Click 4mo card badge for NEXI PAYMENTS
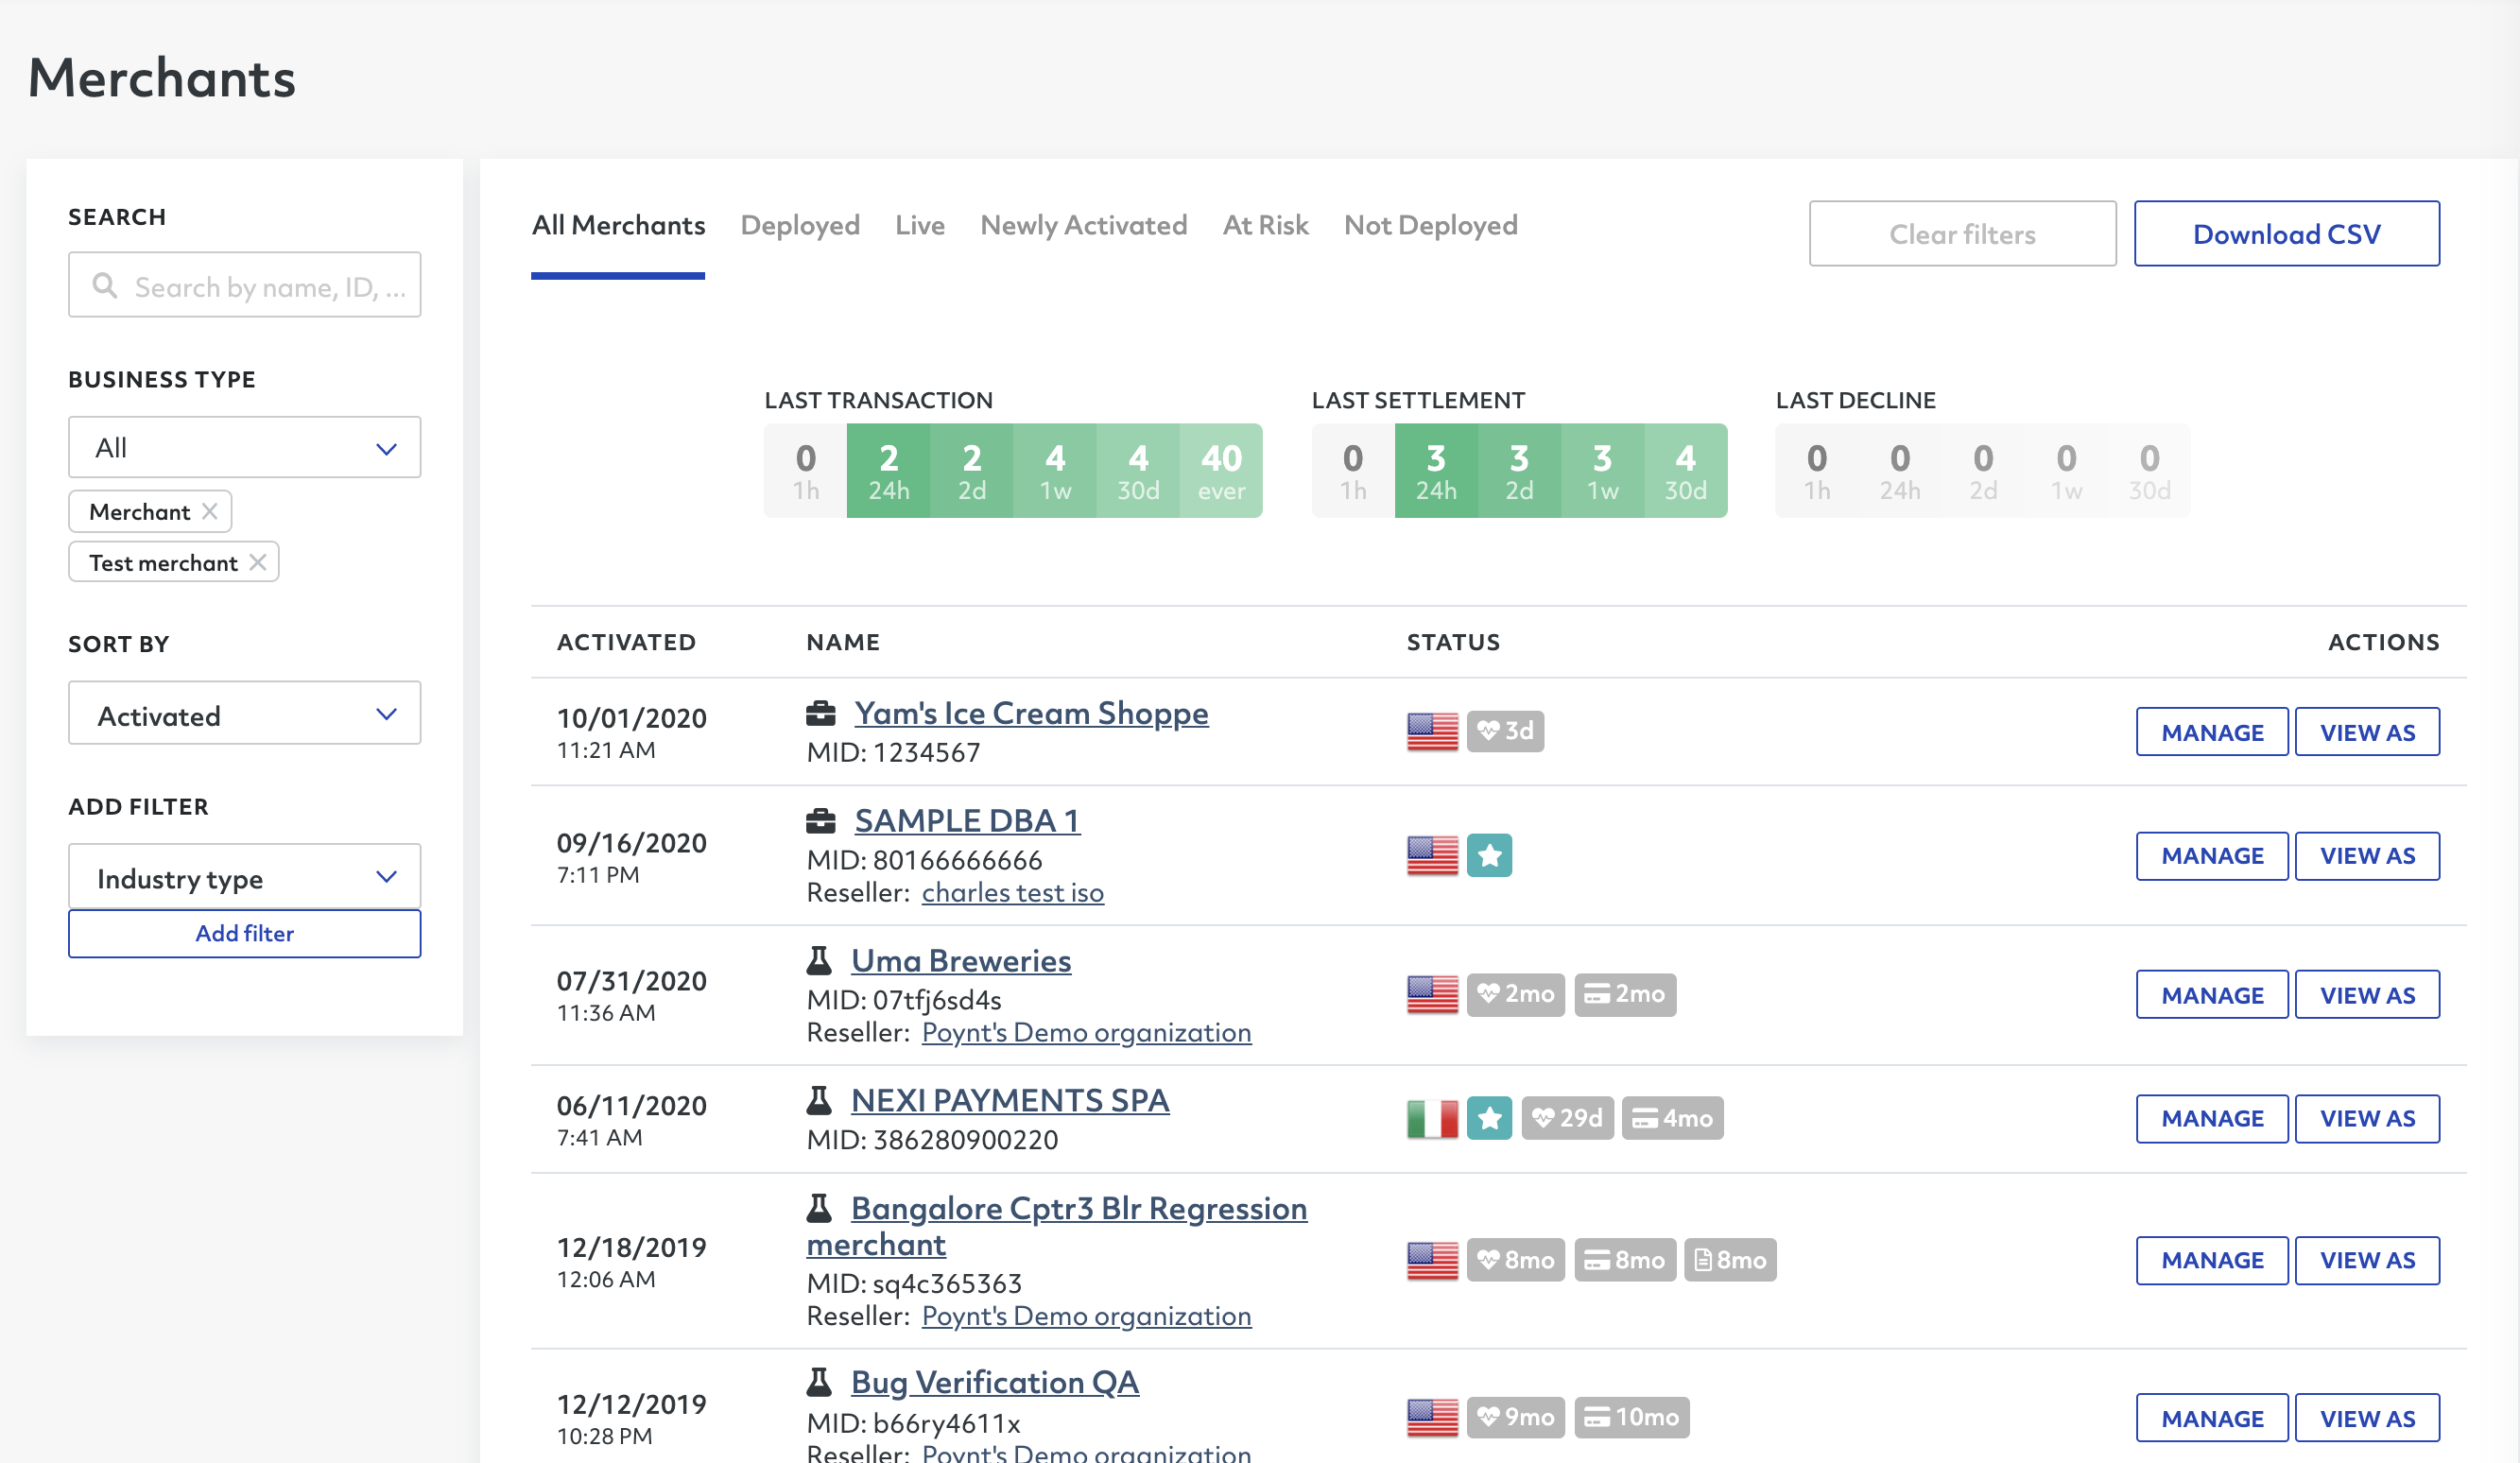2520x1463 pixels. pyautogui.click(x=1672, y=1118)
